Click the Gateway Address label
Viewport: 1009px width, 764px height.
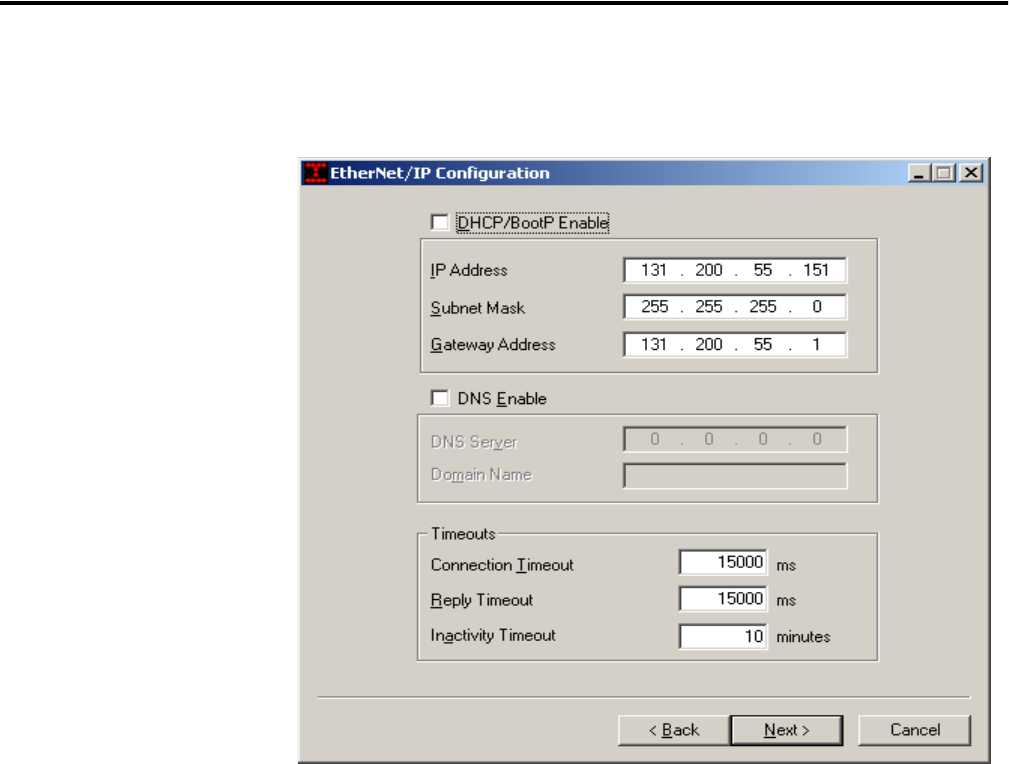493,345
